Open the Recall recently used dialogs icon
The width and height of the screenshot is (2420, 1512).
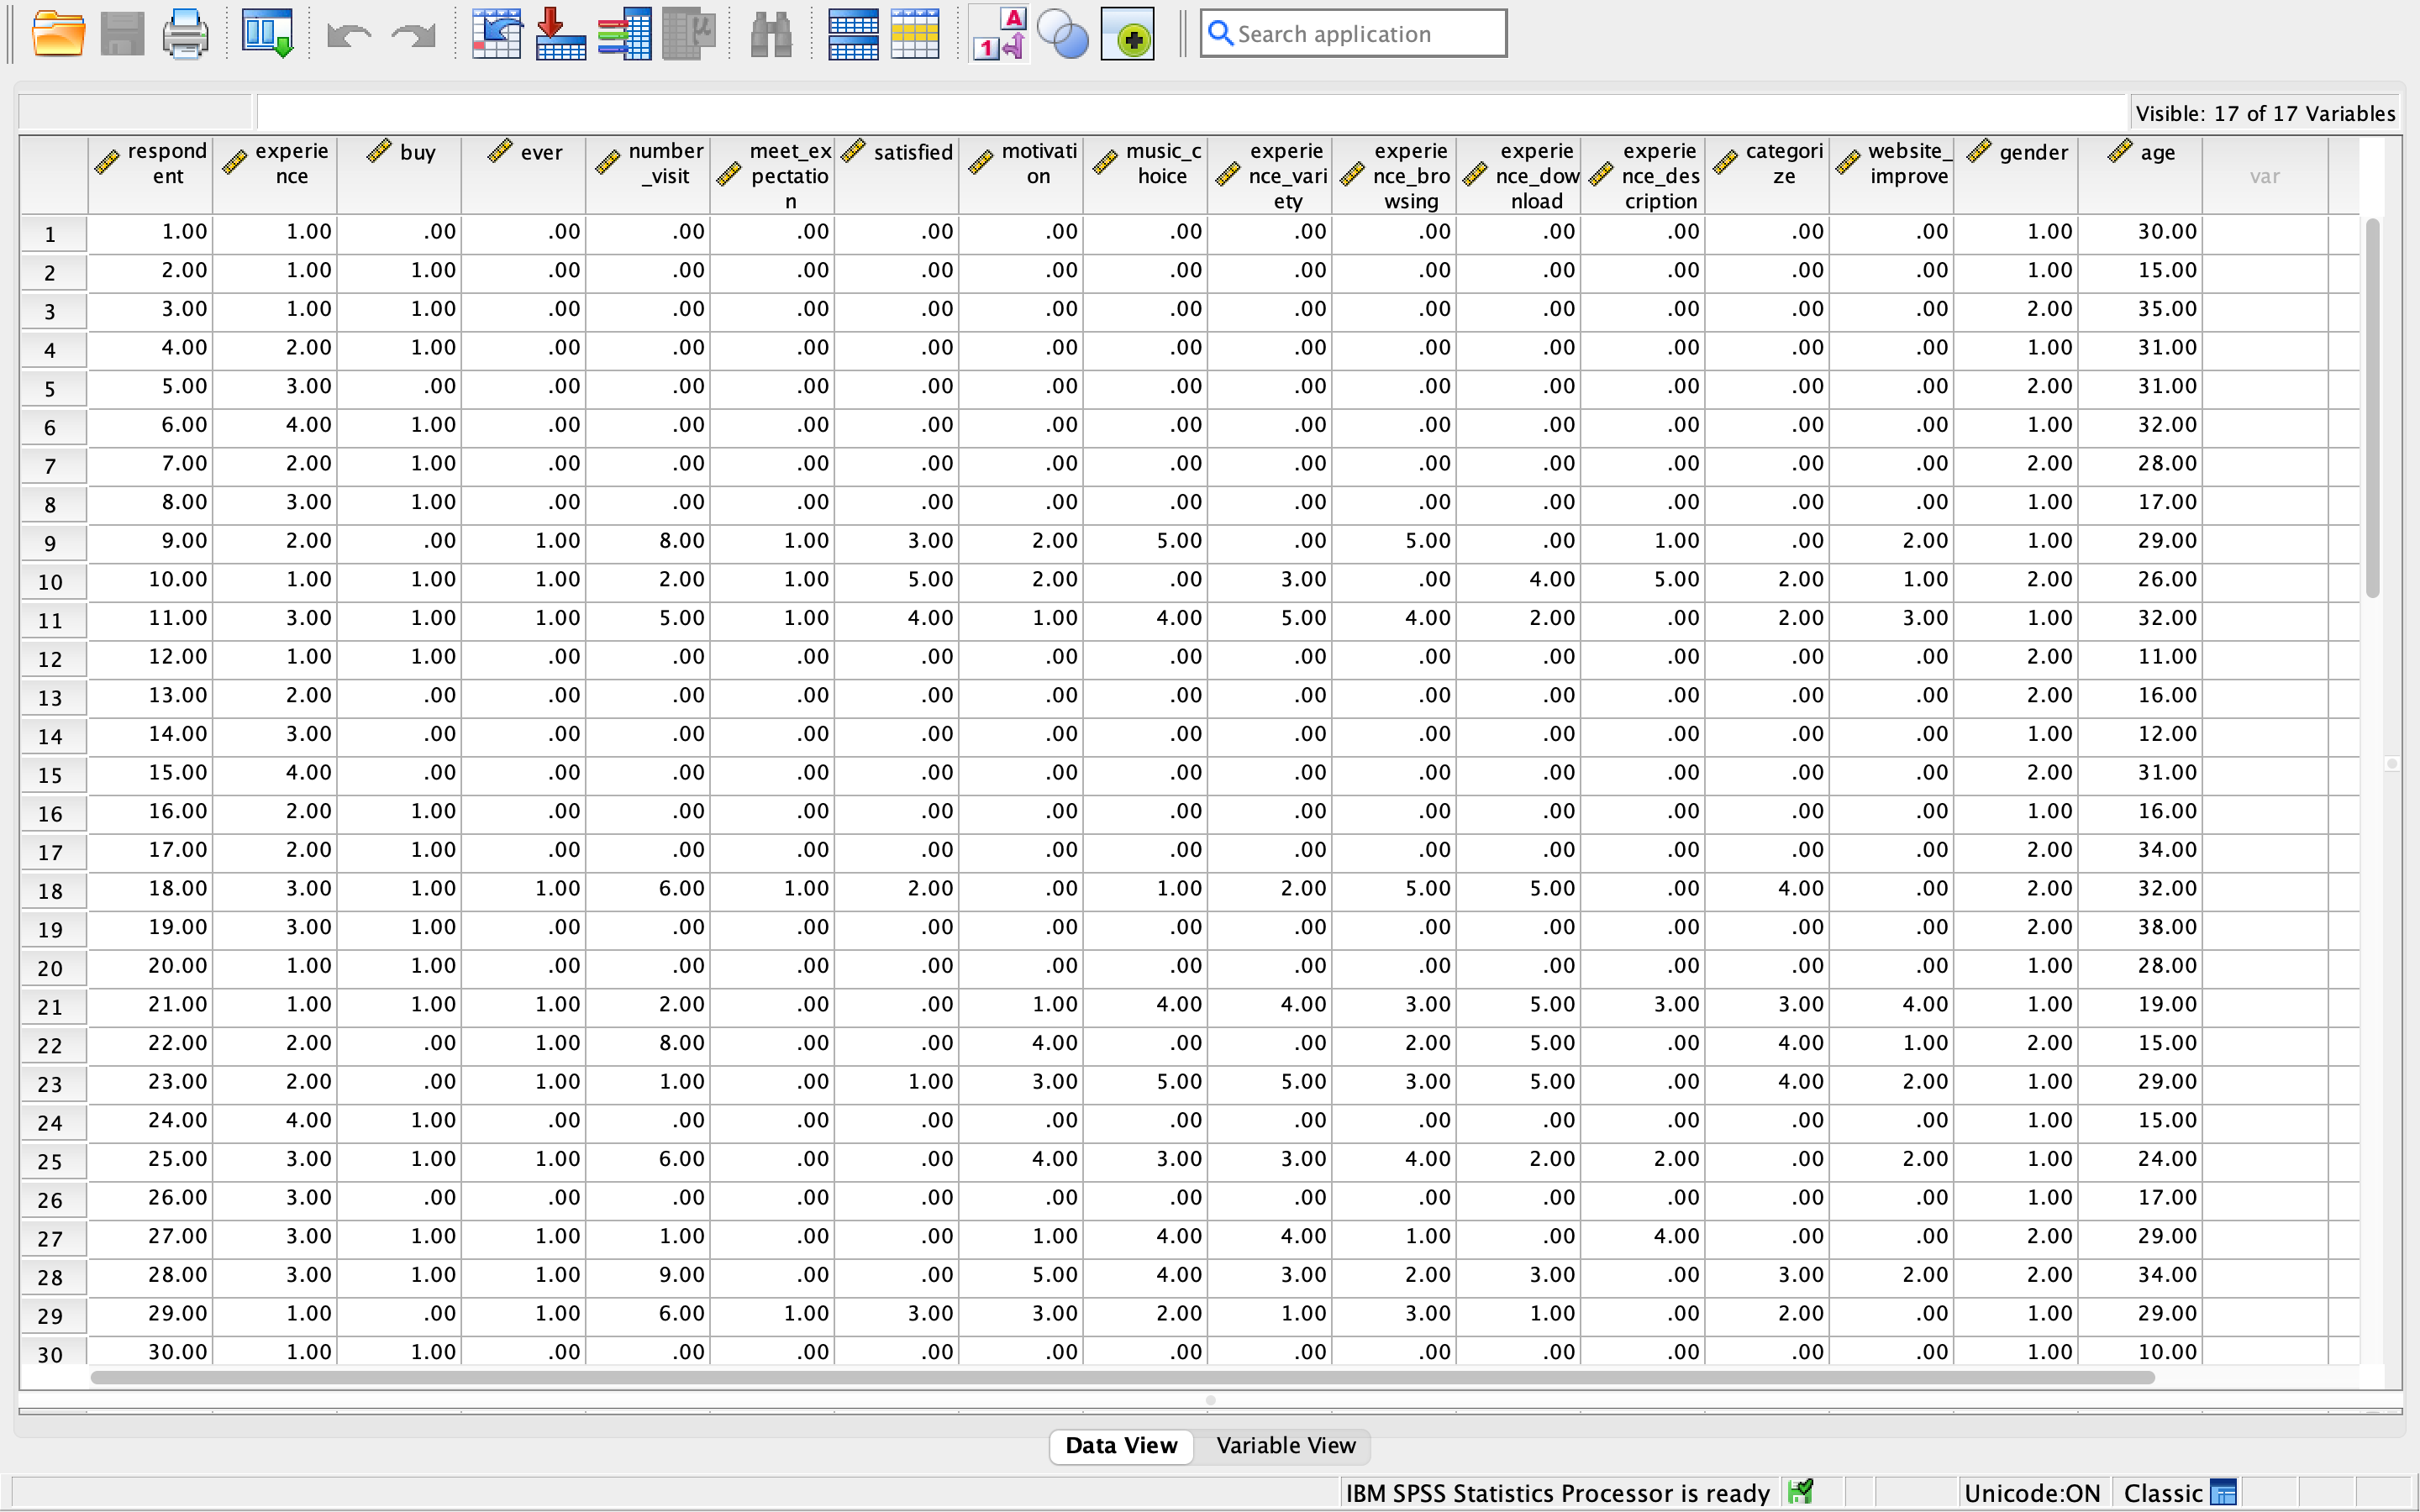click(267, 34)
